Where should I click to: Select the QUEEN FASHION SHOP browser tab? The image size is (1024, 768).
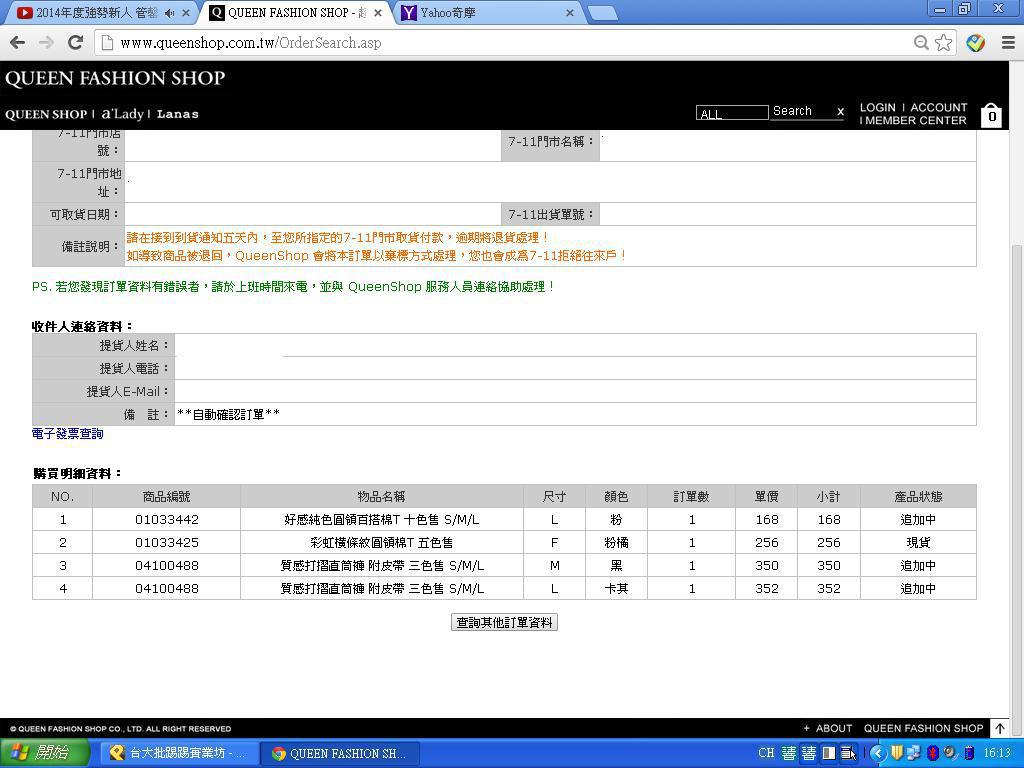[x=295, y=13]
